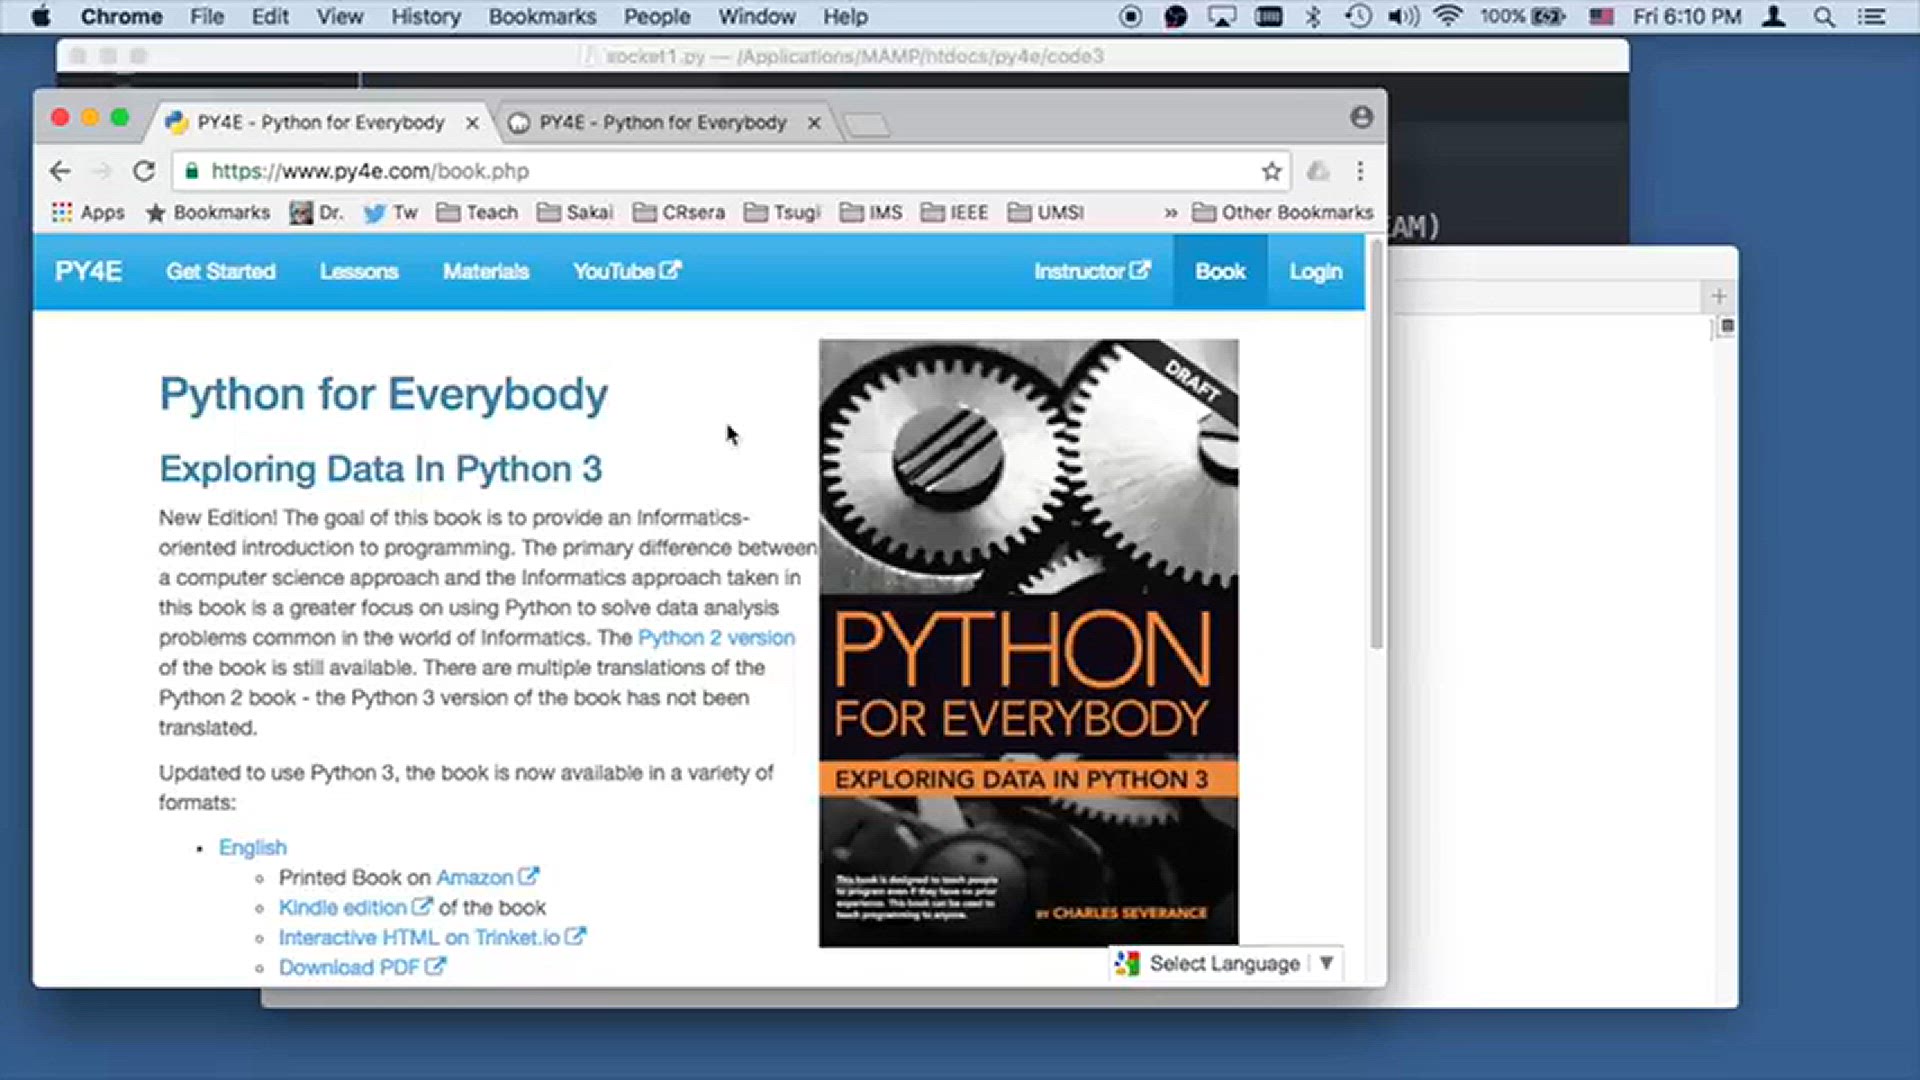Select the Book navbar item

pyautogui.click(x=1220, y=272)
